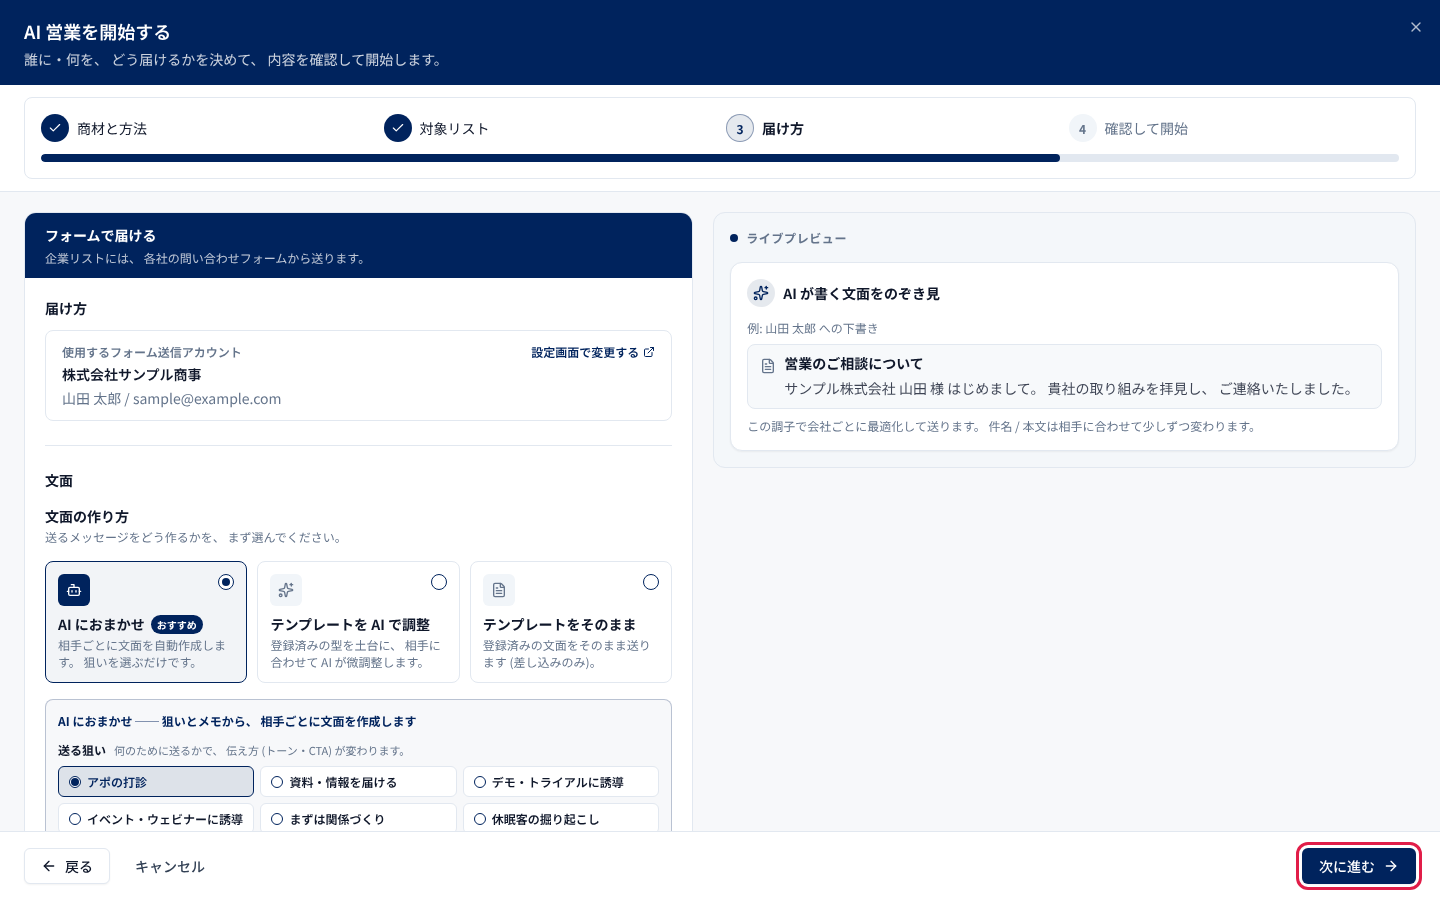Click the 株式会社サンプル商事 account name
This screenshot has width=1440, height=900.
coord(132,375)
